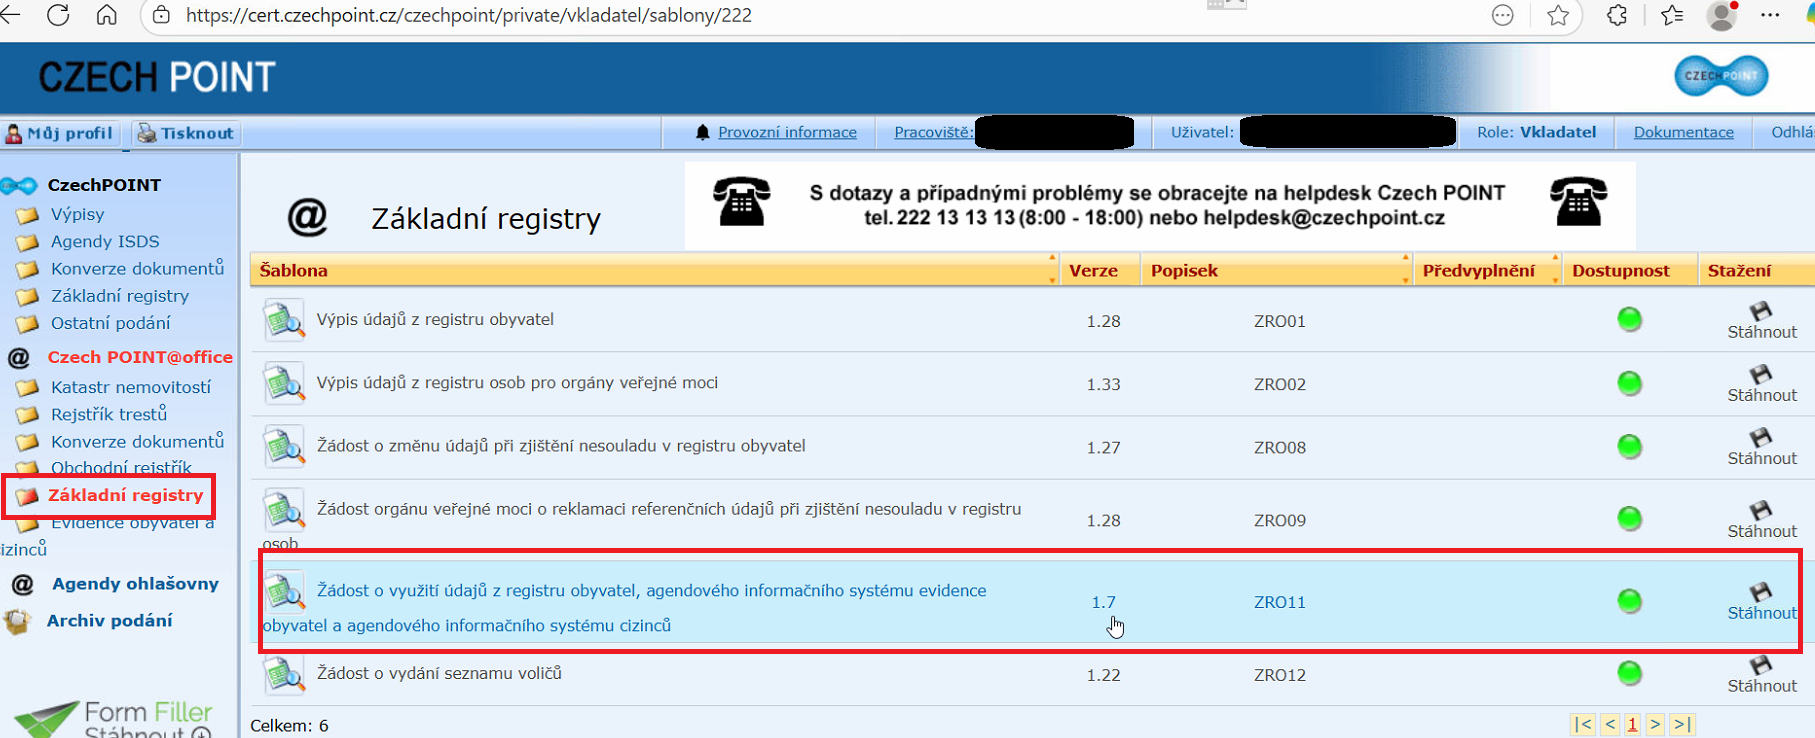Viewport: 1815px width, 738px height.
Task: Open Můj profil in toolbar
Action: tap(60, 133)
